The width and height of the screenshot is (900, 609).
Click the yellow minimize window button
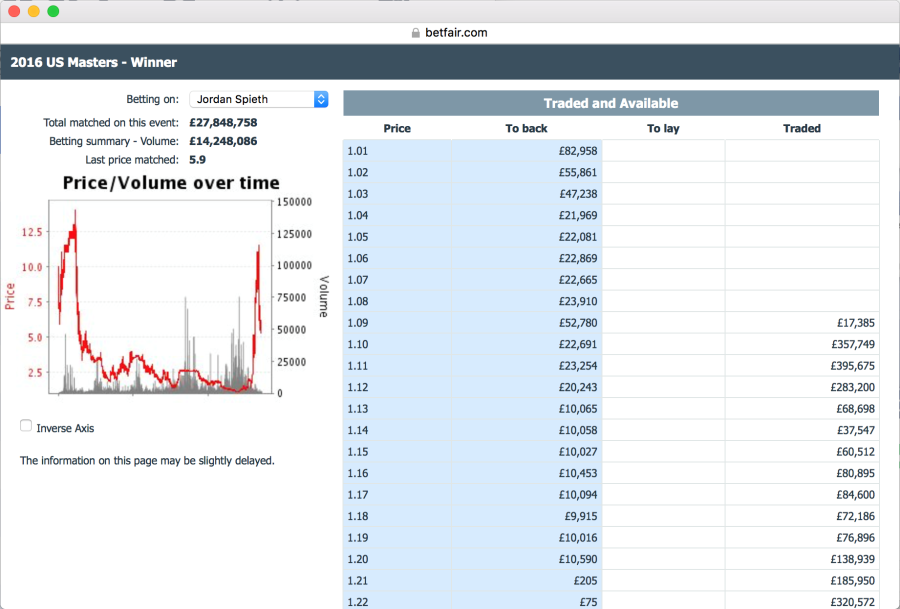click(x=34, y=11)
